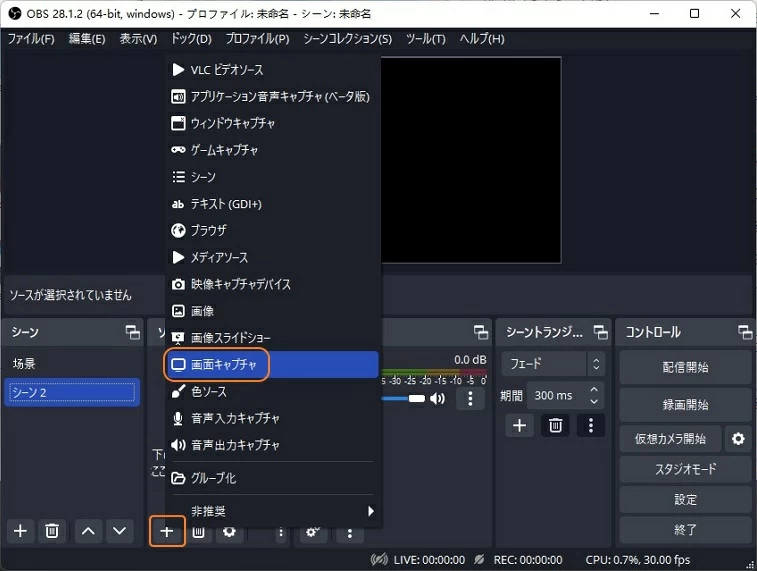Screen dimensions: 757x571
Task: Pop out the シーン dock panel
Action: point(133,333)
